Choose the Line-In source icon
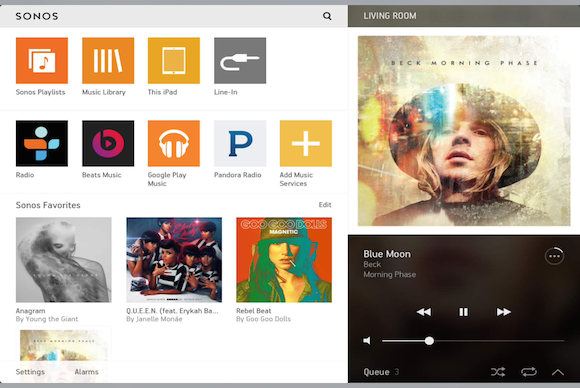The image size is (580, 388). pyautogui.click(x=240, y=61)
